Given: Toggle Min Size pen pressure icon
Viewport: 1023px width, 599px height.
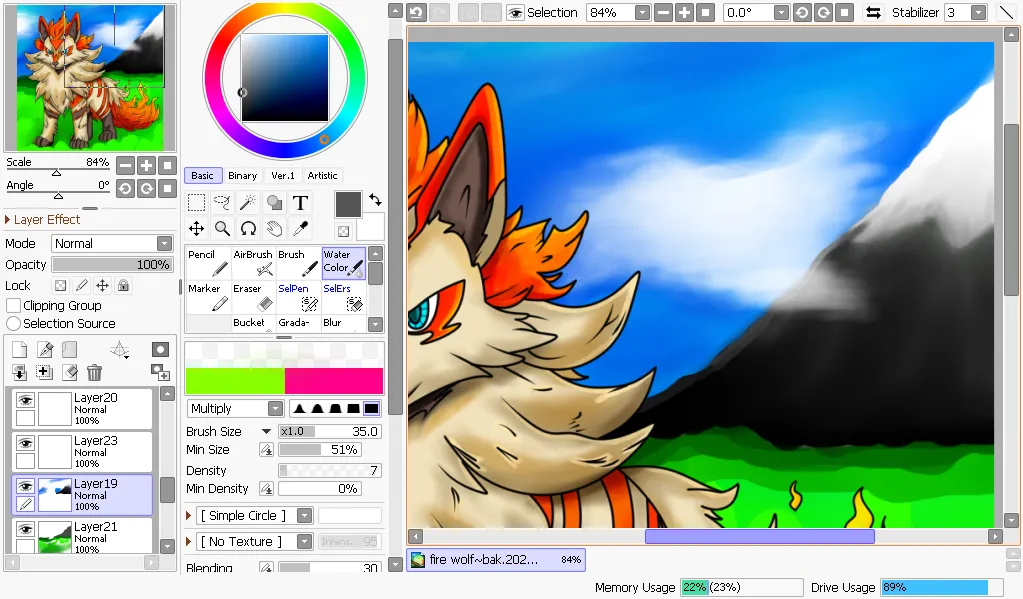Looking at the screenshot, I should [266, 450].
